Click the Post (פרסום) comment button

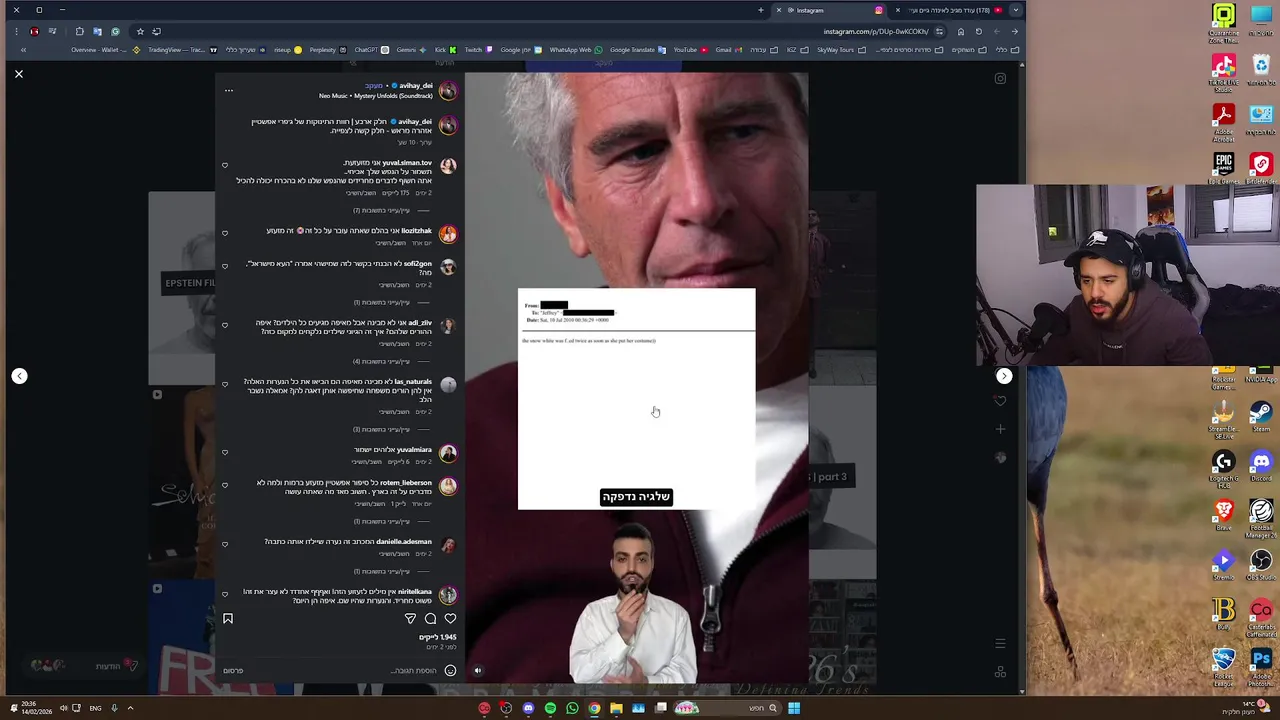point(233,671)
